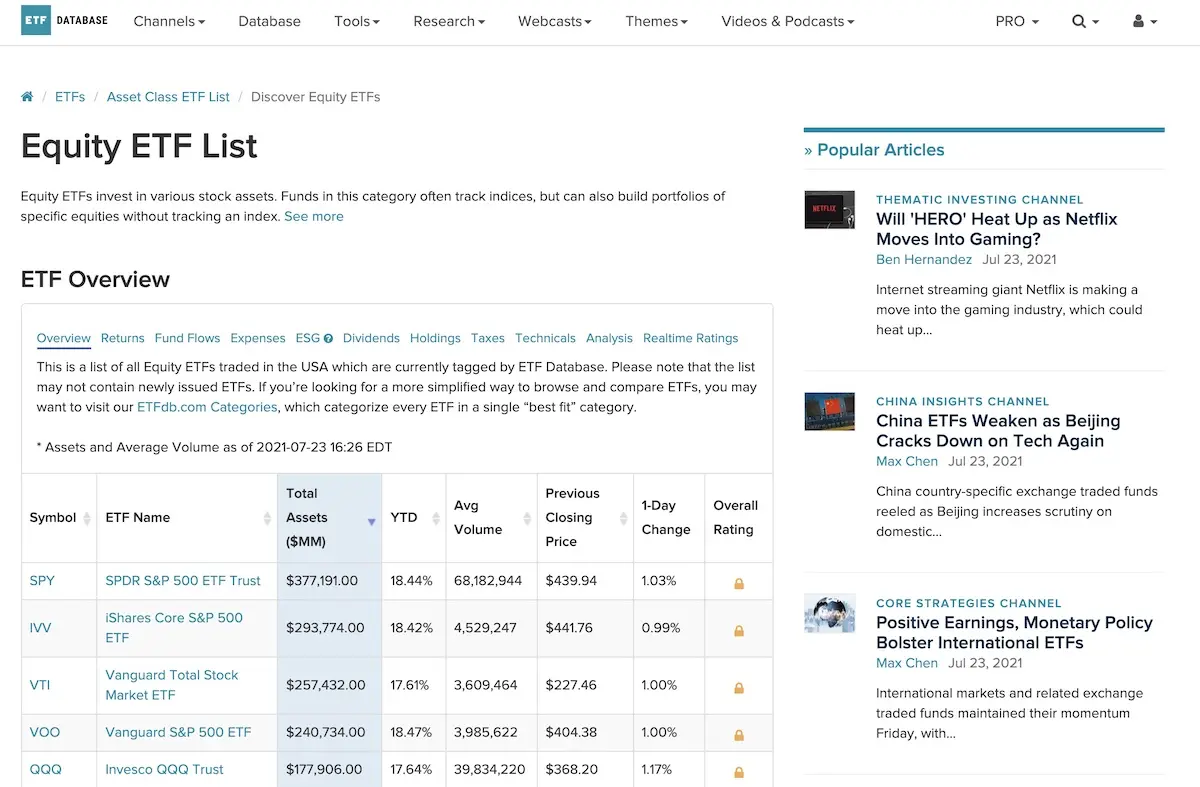The width and height of the screenshot is (1200, 787).
Task: Open author Ben Hernandez link
Action: pos(924,259)
